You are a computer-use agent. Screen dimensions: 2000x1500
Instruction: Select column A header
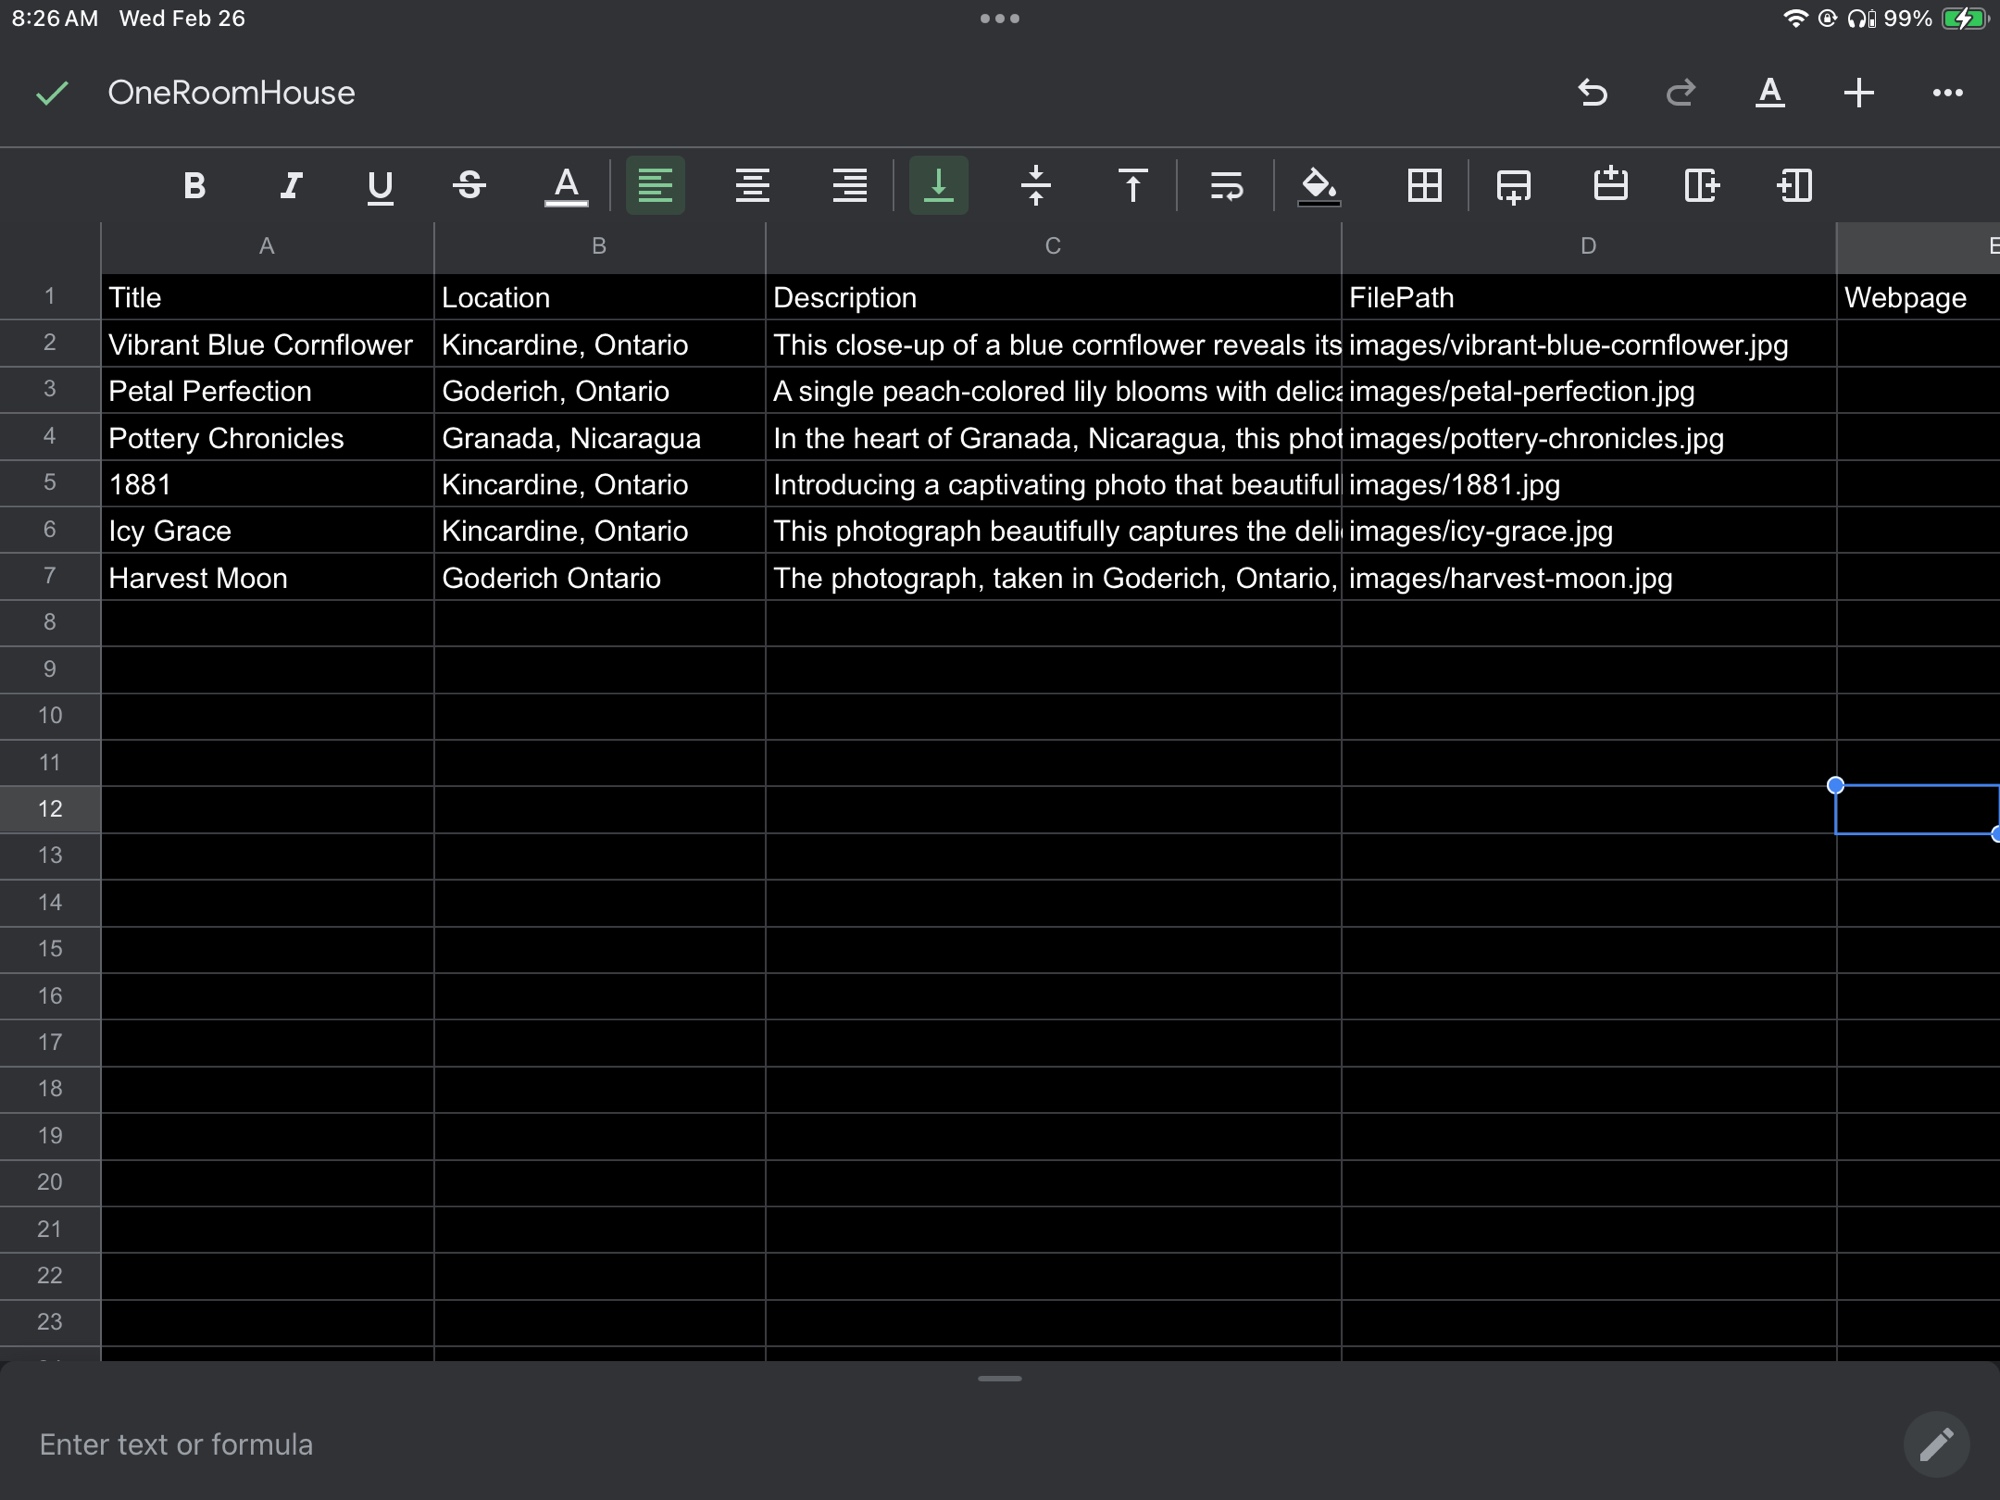(267, 247)
